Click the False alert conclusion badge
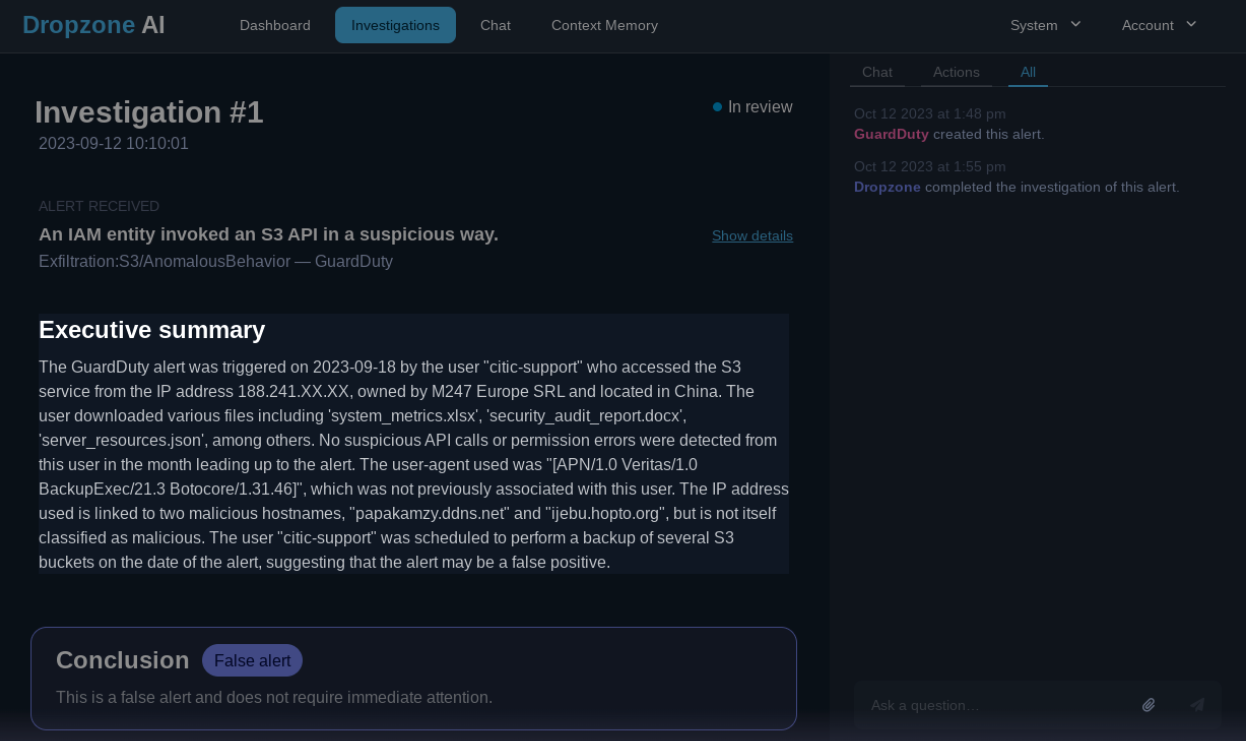The height and width of the screenshot is (742, 1246). [252, 661]
